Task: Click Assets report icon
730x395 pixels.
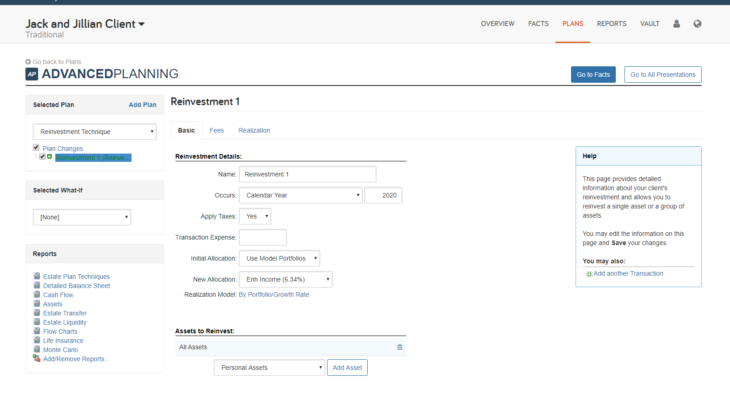Action: click(x=37, y=303)
